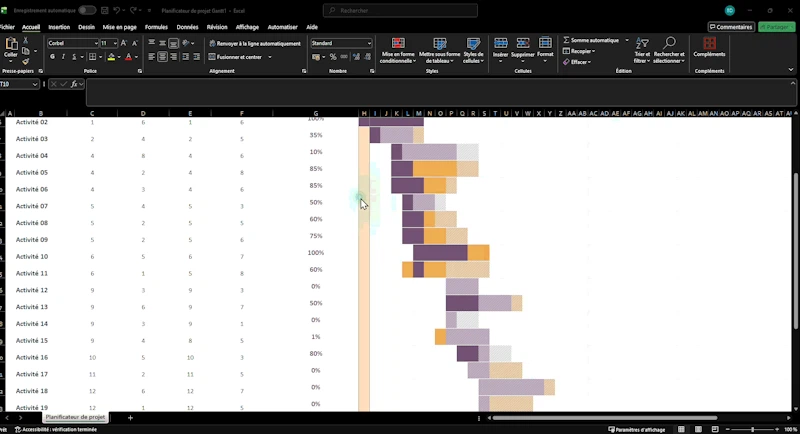Select the Planificateur de projet sheet tab
The width and height of the screenshot is (800, 434).
76,417
